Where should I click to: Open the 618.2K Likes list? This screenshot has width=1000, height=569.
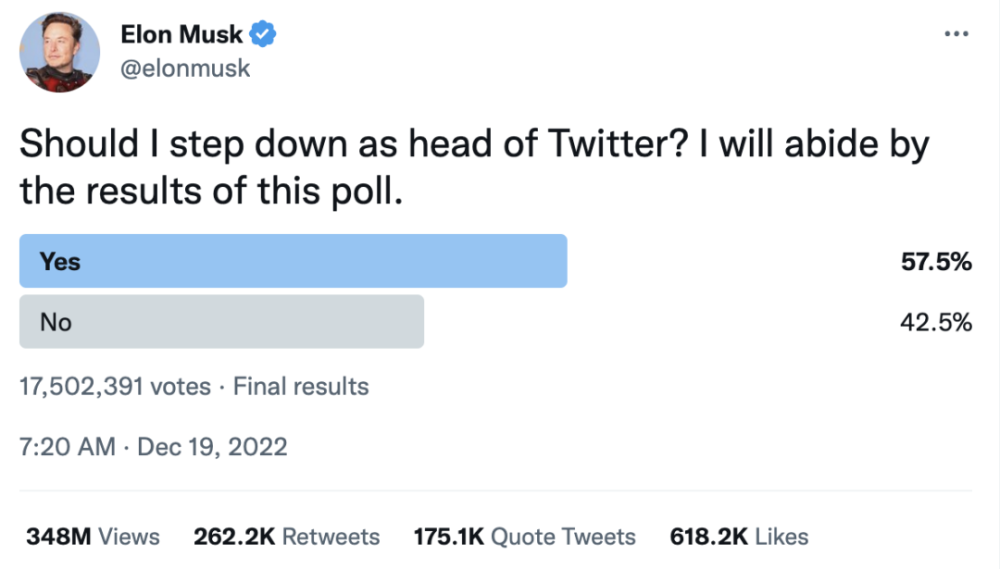click(738, 537)
